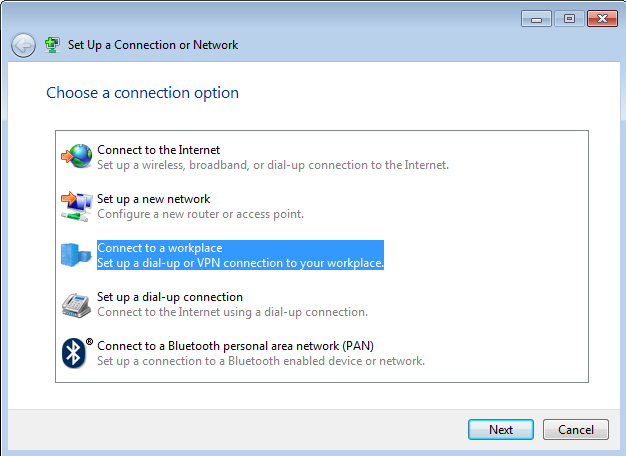The width and height of the screenshot is (626, 456).
Task: Choose 'Set up a new network' title
Action: point(153,199)
